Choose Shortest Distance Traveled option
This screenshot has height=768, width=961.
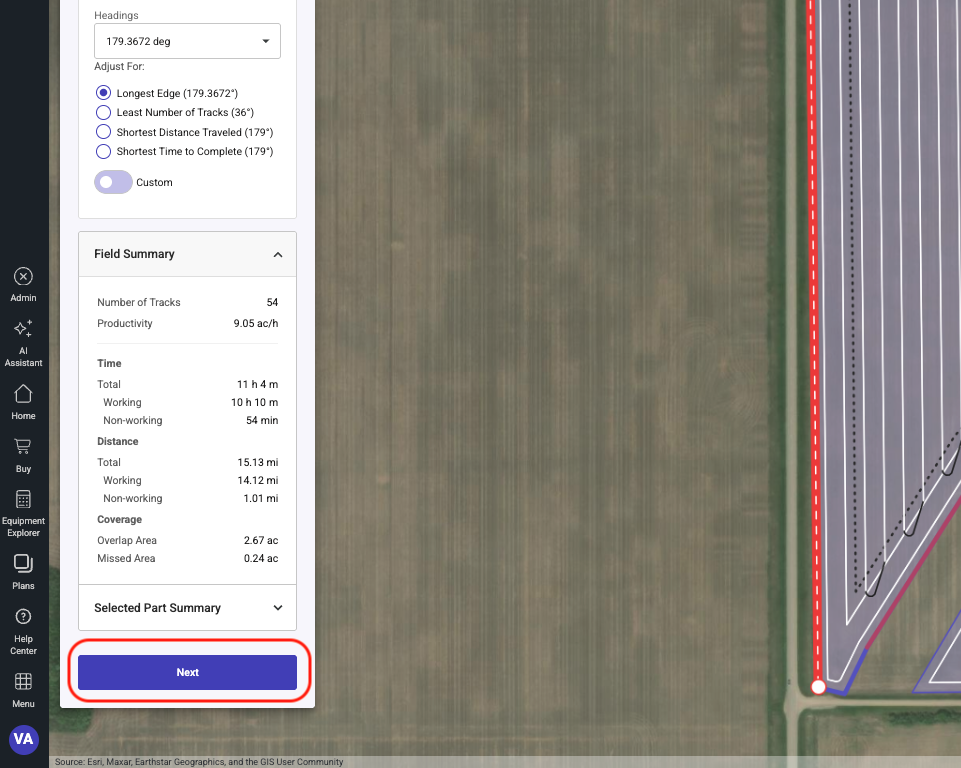(x=103, y=132)
